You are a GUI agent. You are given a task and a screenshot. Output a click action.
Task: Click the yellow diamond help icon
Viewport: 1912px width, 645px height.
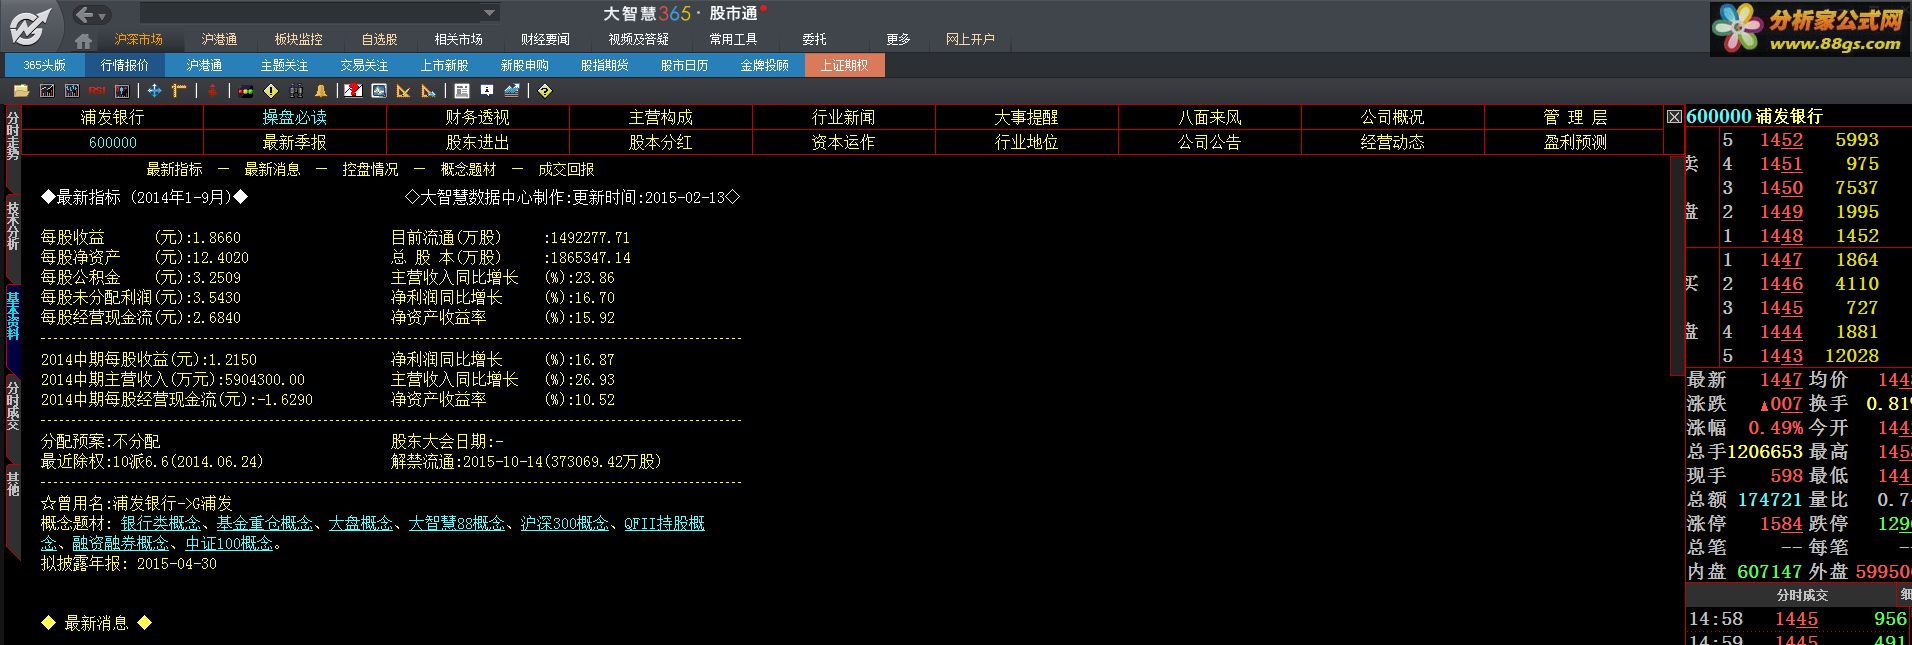pos(545,91)
